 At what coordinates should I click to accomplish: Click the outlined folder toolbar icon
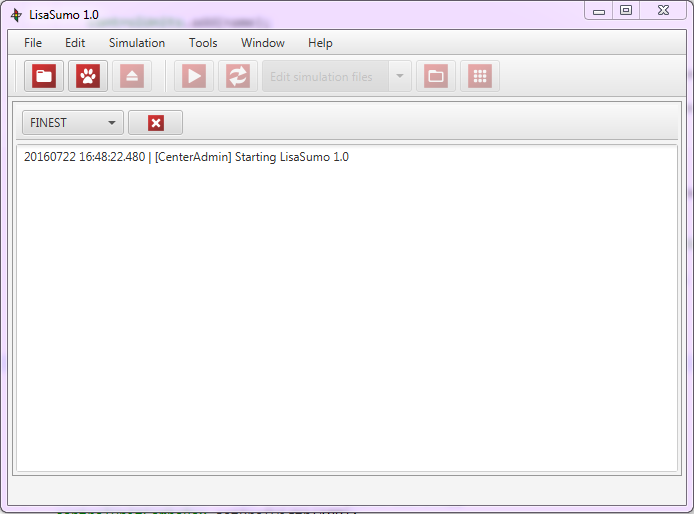click(436, 76)
